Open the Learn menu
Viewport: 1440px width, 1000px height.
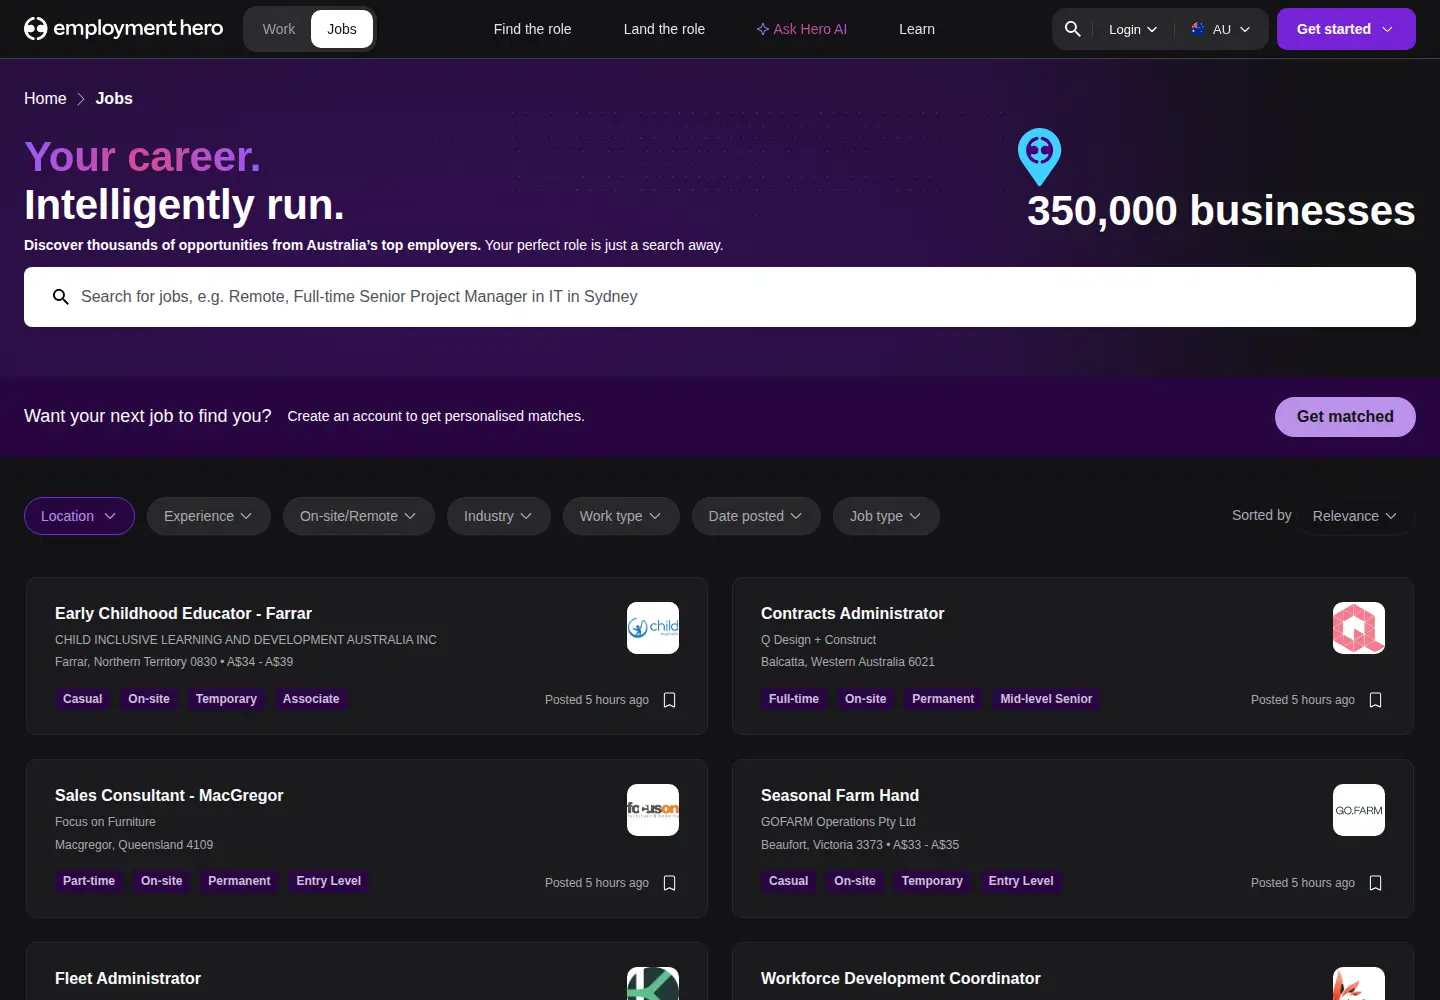[x=917, y=29]
